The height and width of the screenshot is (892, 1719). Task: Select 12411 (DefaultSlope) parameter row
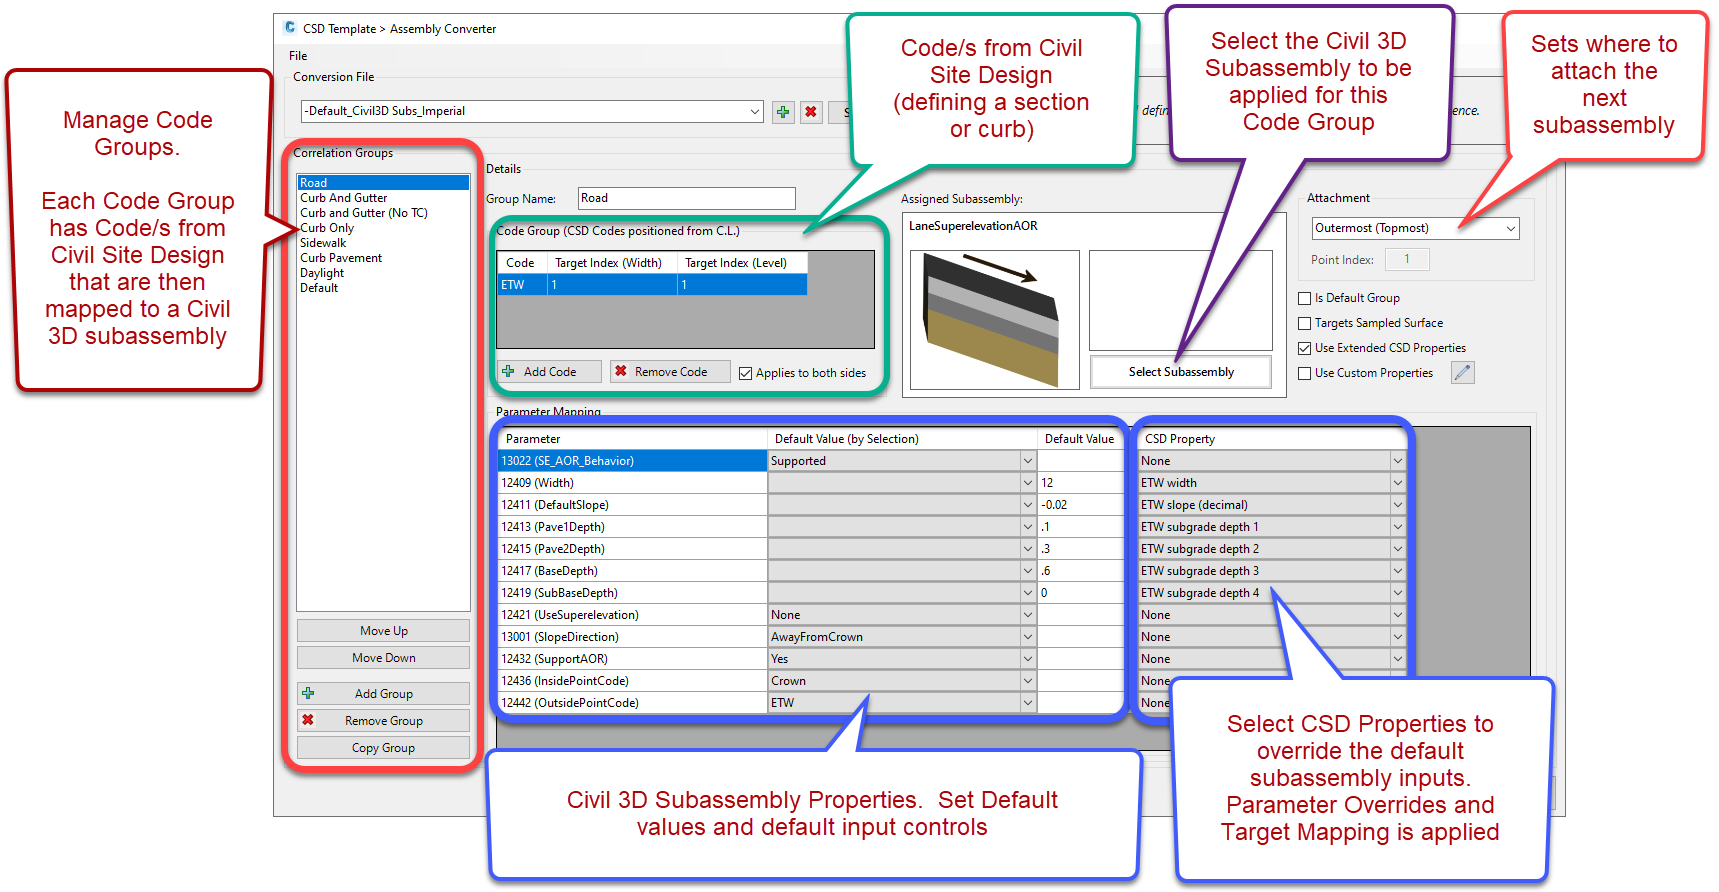[x=632, y=505]
